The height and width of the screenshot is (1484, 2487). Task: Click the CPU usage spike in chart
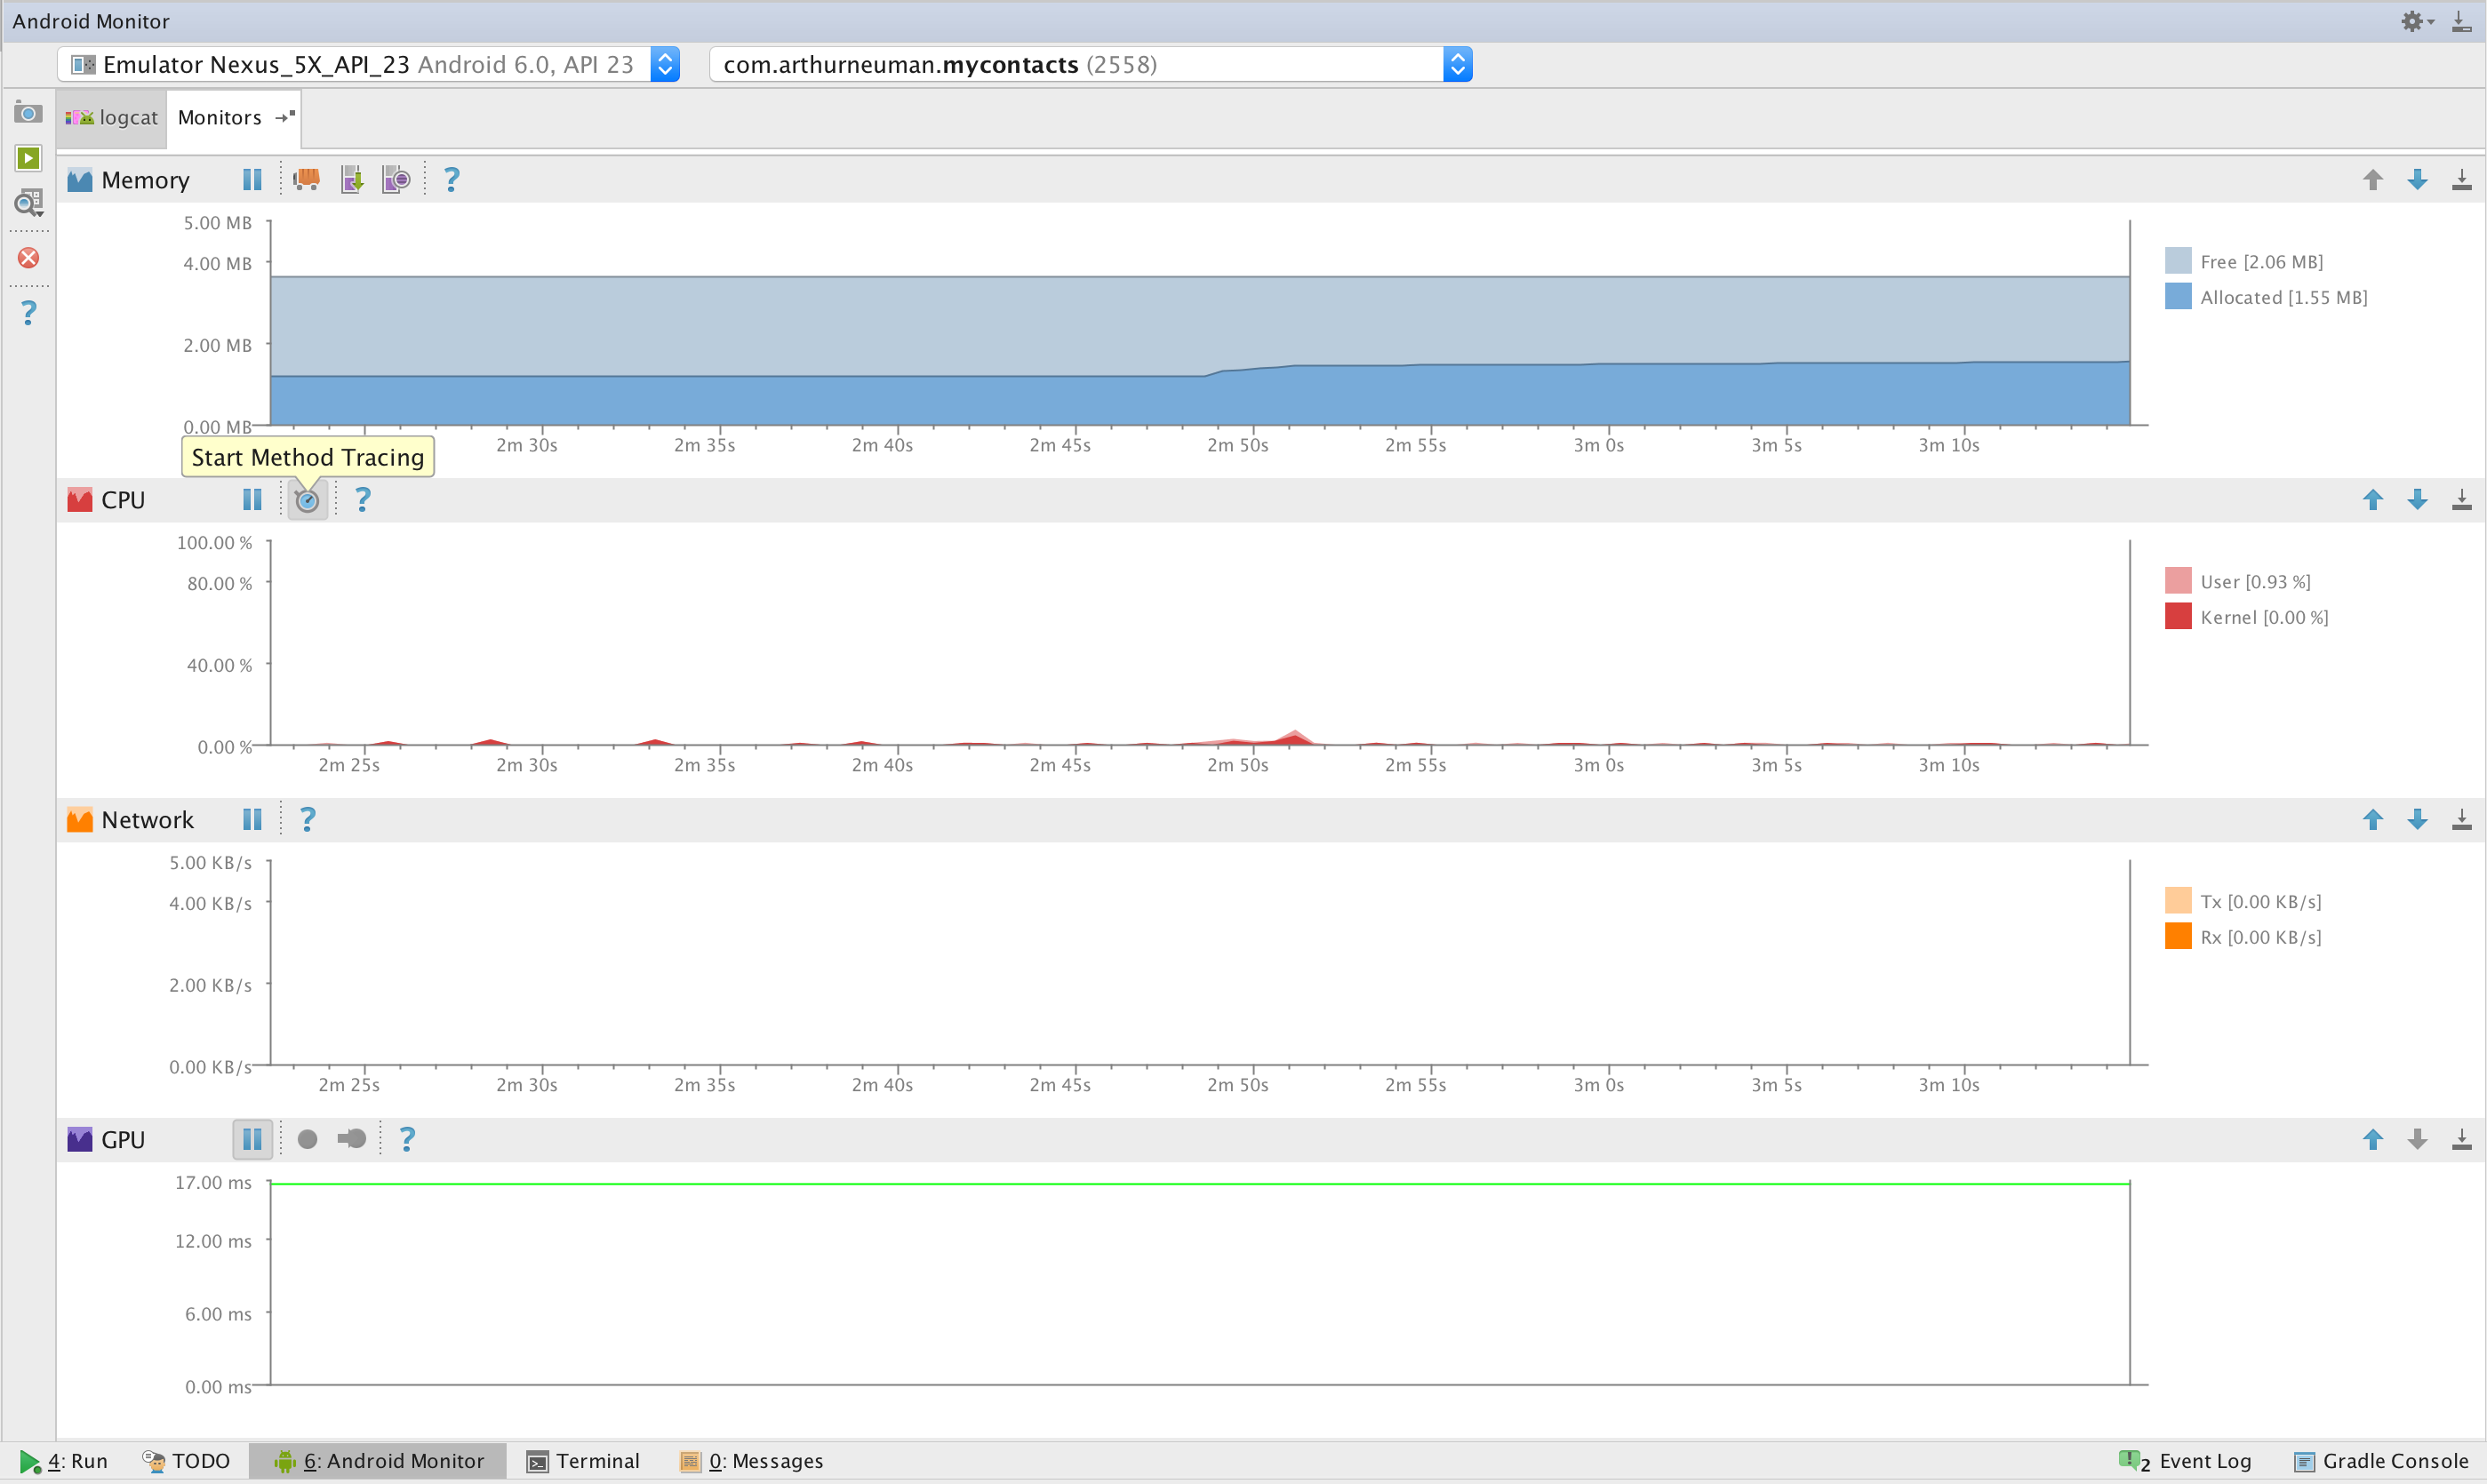pos(1296,738)
